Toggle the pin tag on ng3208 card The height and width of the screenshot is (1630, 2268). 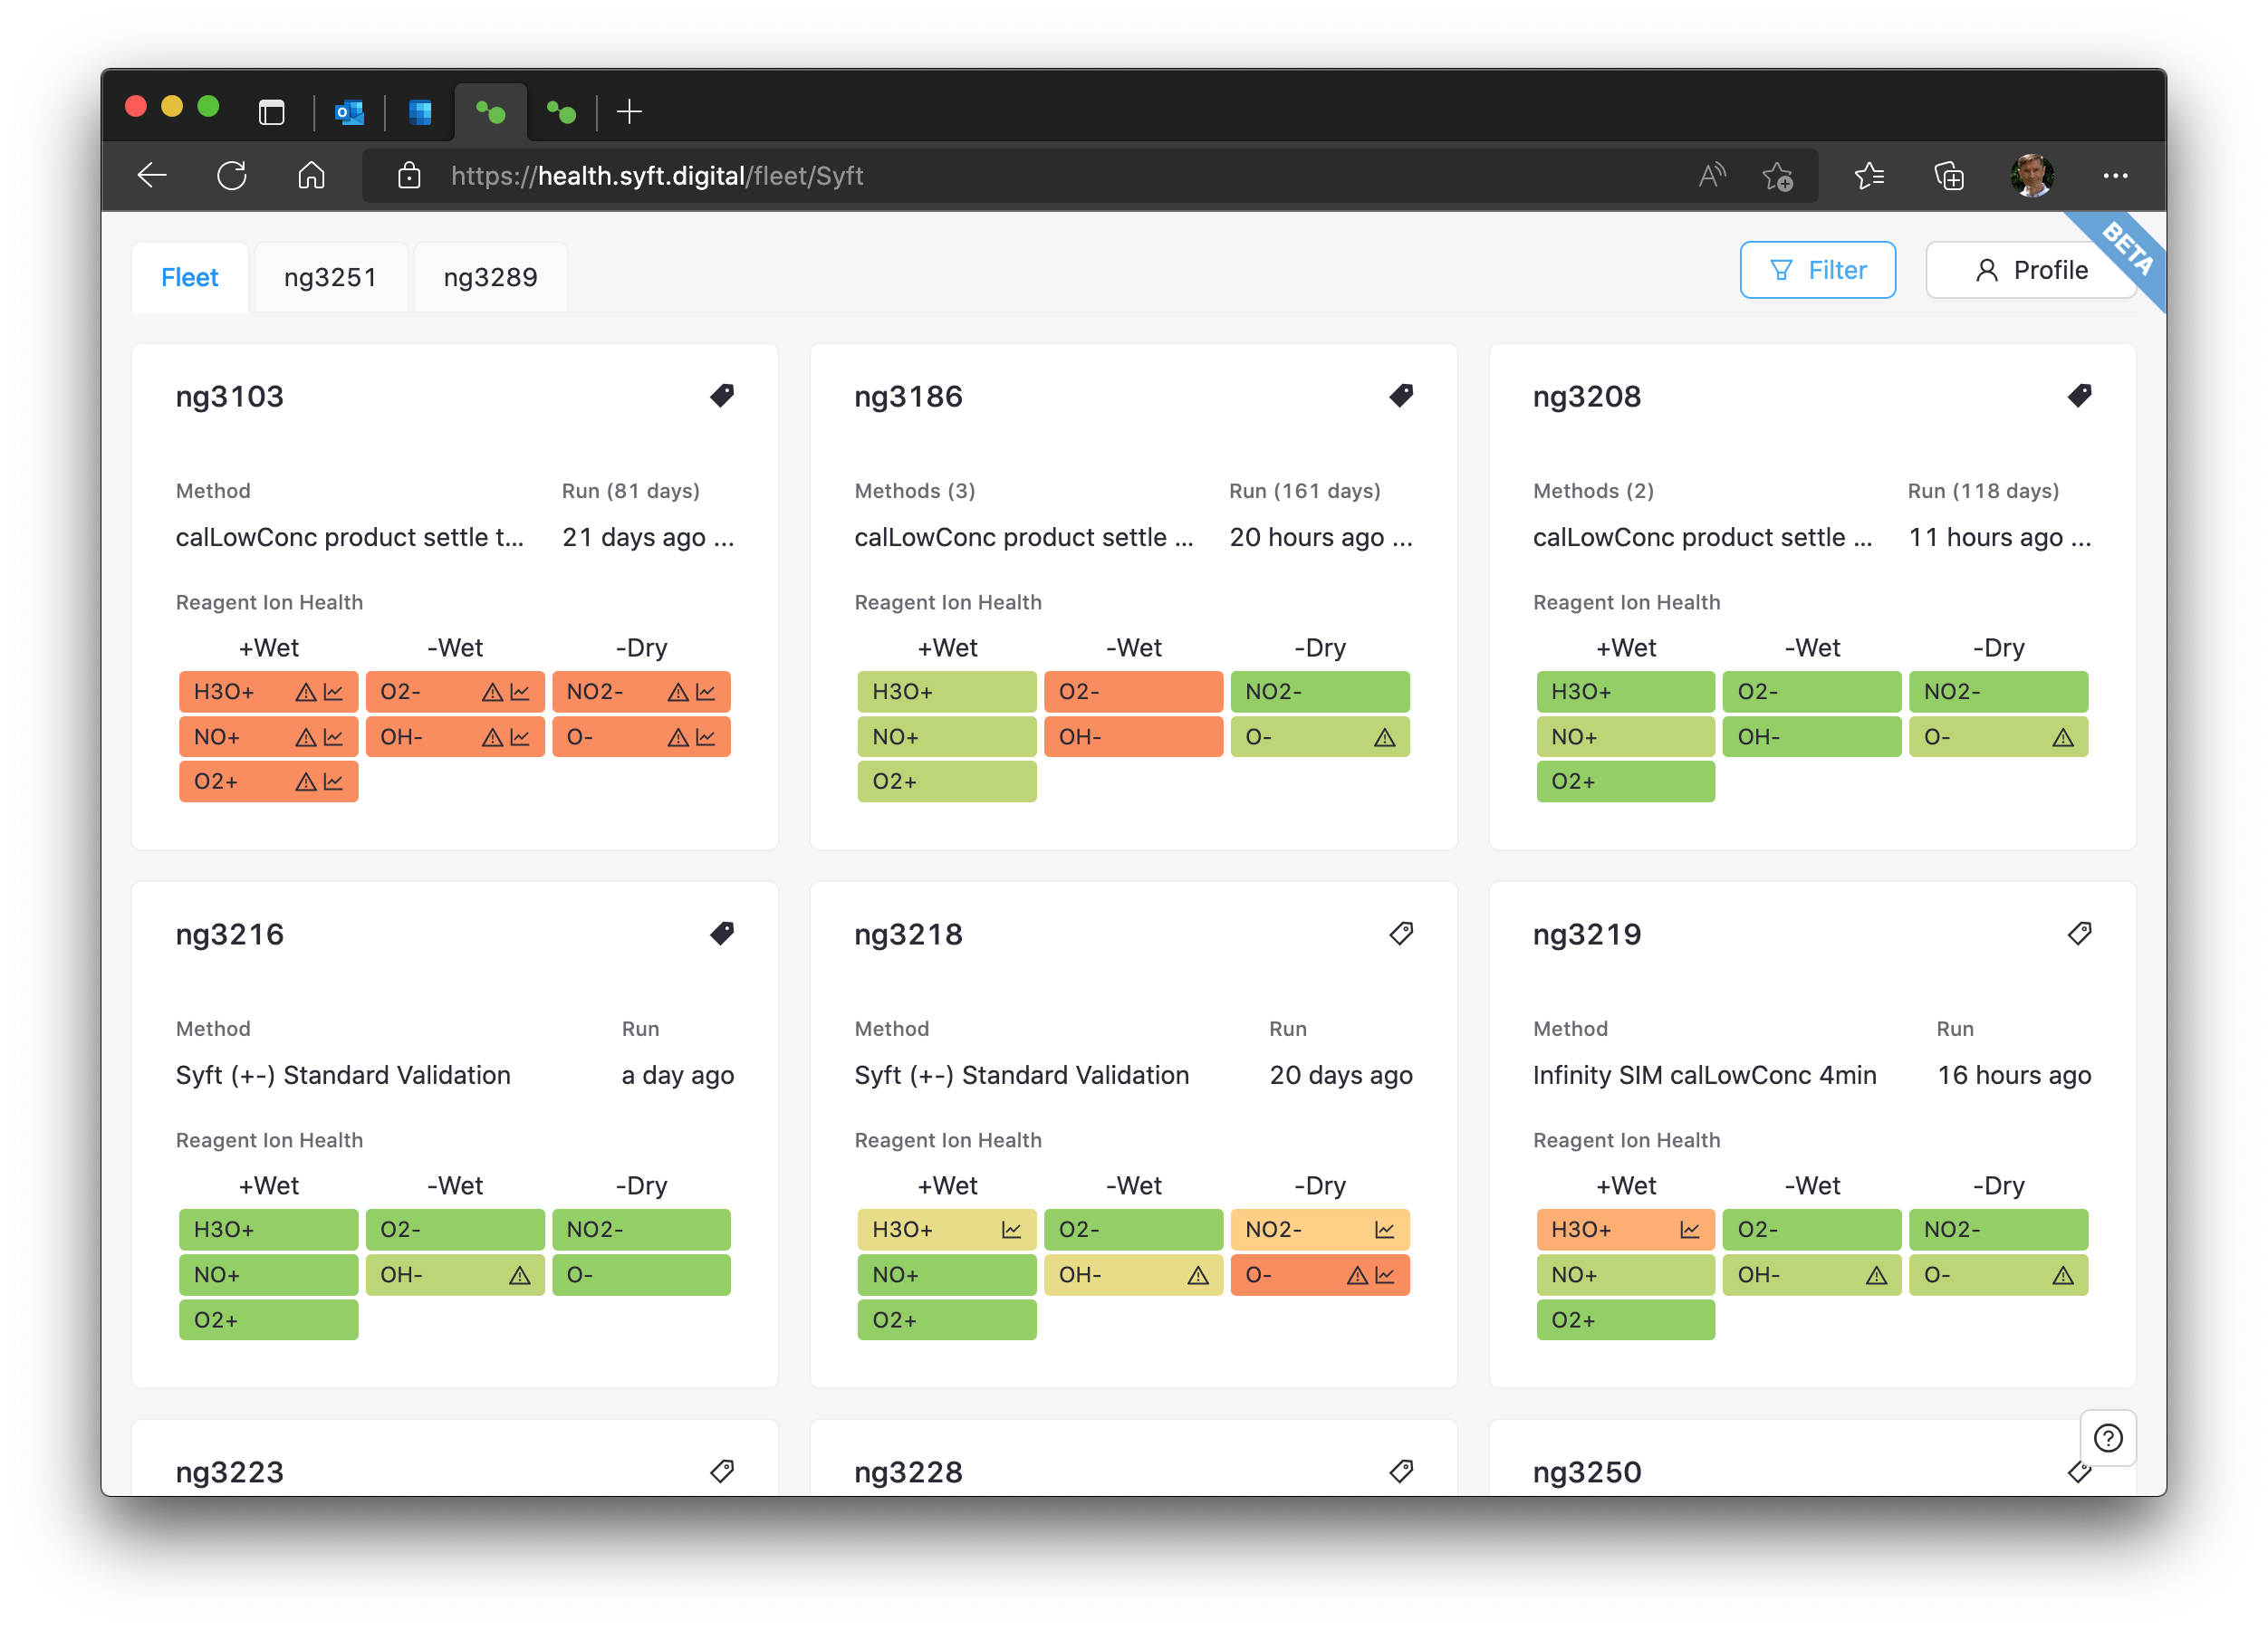point(2079,396)
